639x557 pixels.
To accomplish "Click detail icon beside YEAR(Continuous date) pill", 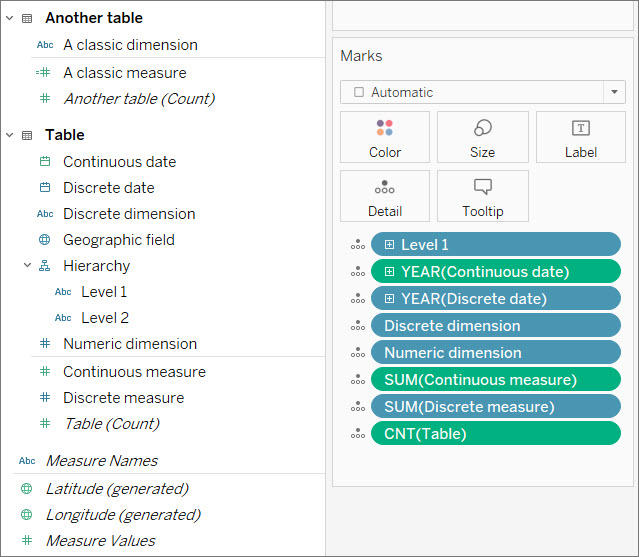I will [x=358, y=271].
